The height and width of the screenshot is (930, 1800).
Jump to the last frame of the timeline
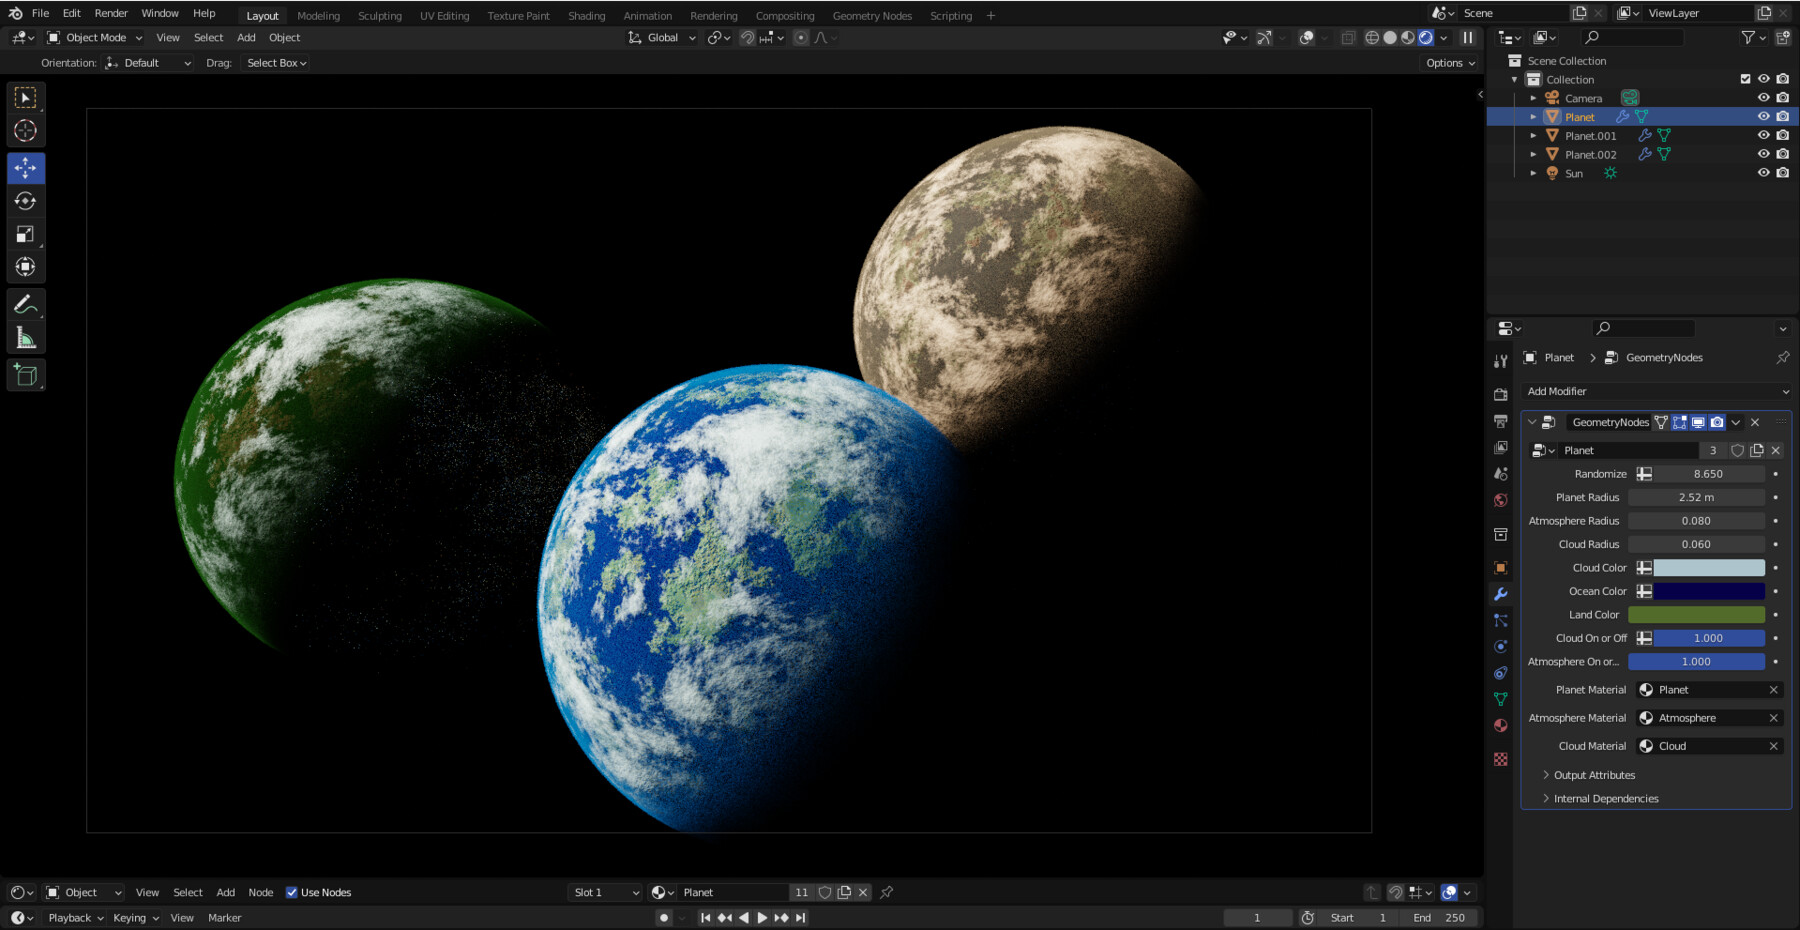[800, 917]
